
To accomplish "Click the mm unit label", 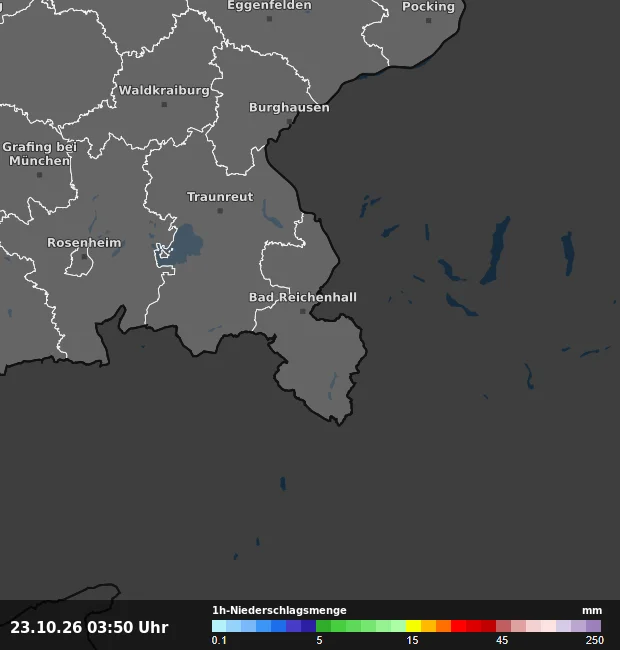I will 592,611.
